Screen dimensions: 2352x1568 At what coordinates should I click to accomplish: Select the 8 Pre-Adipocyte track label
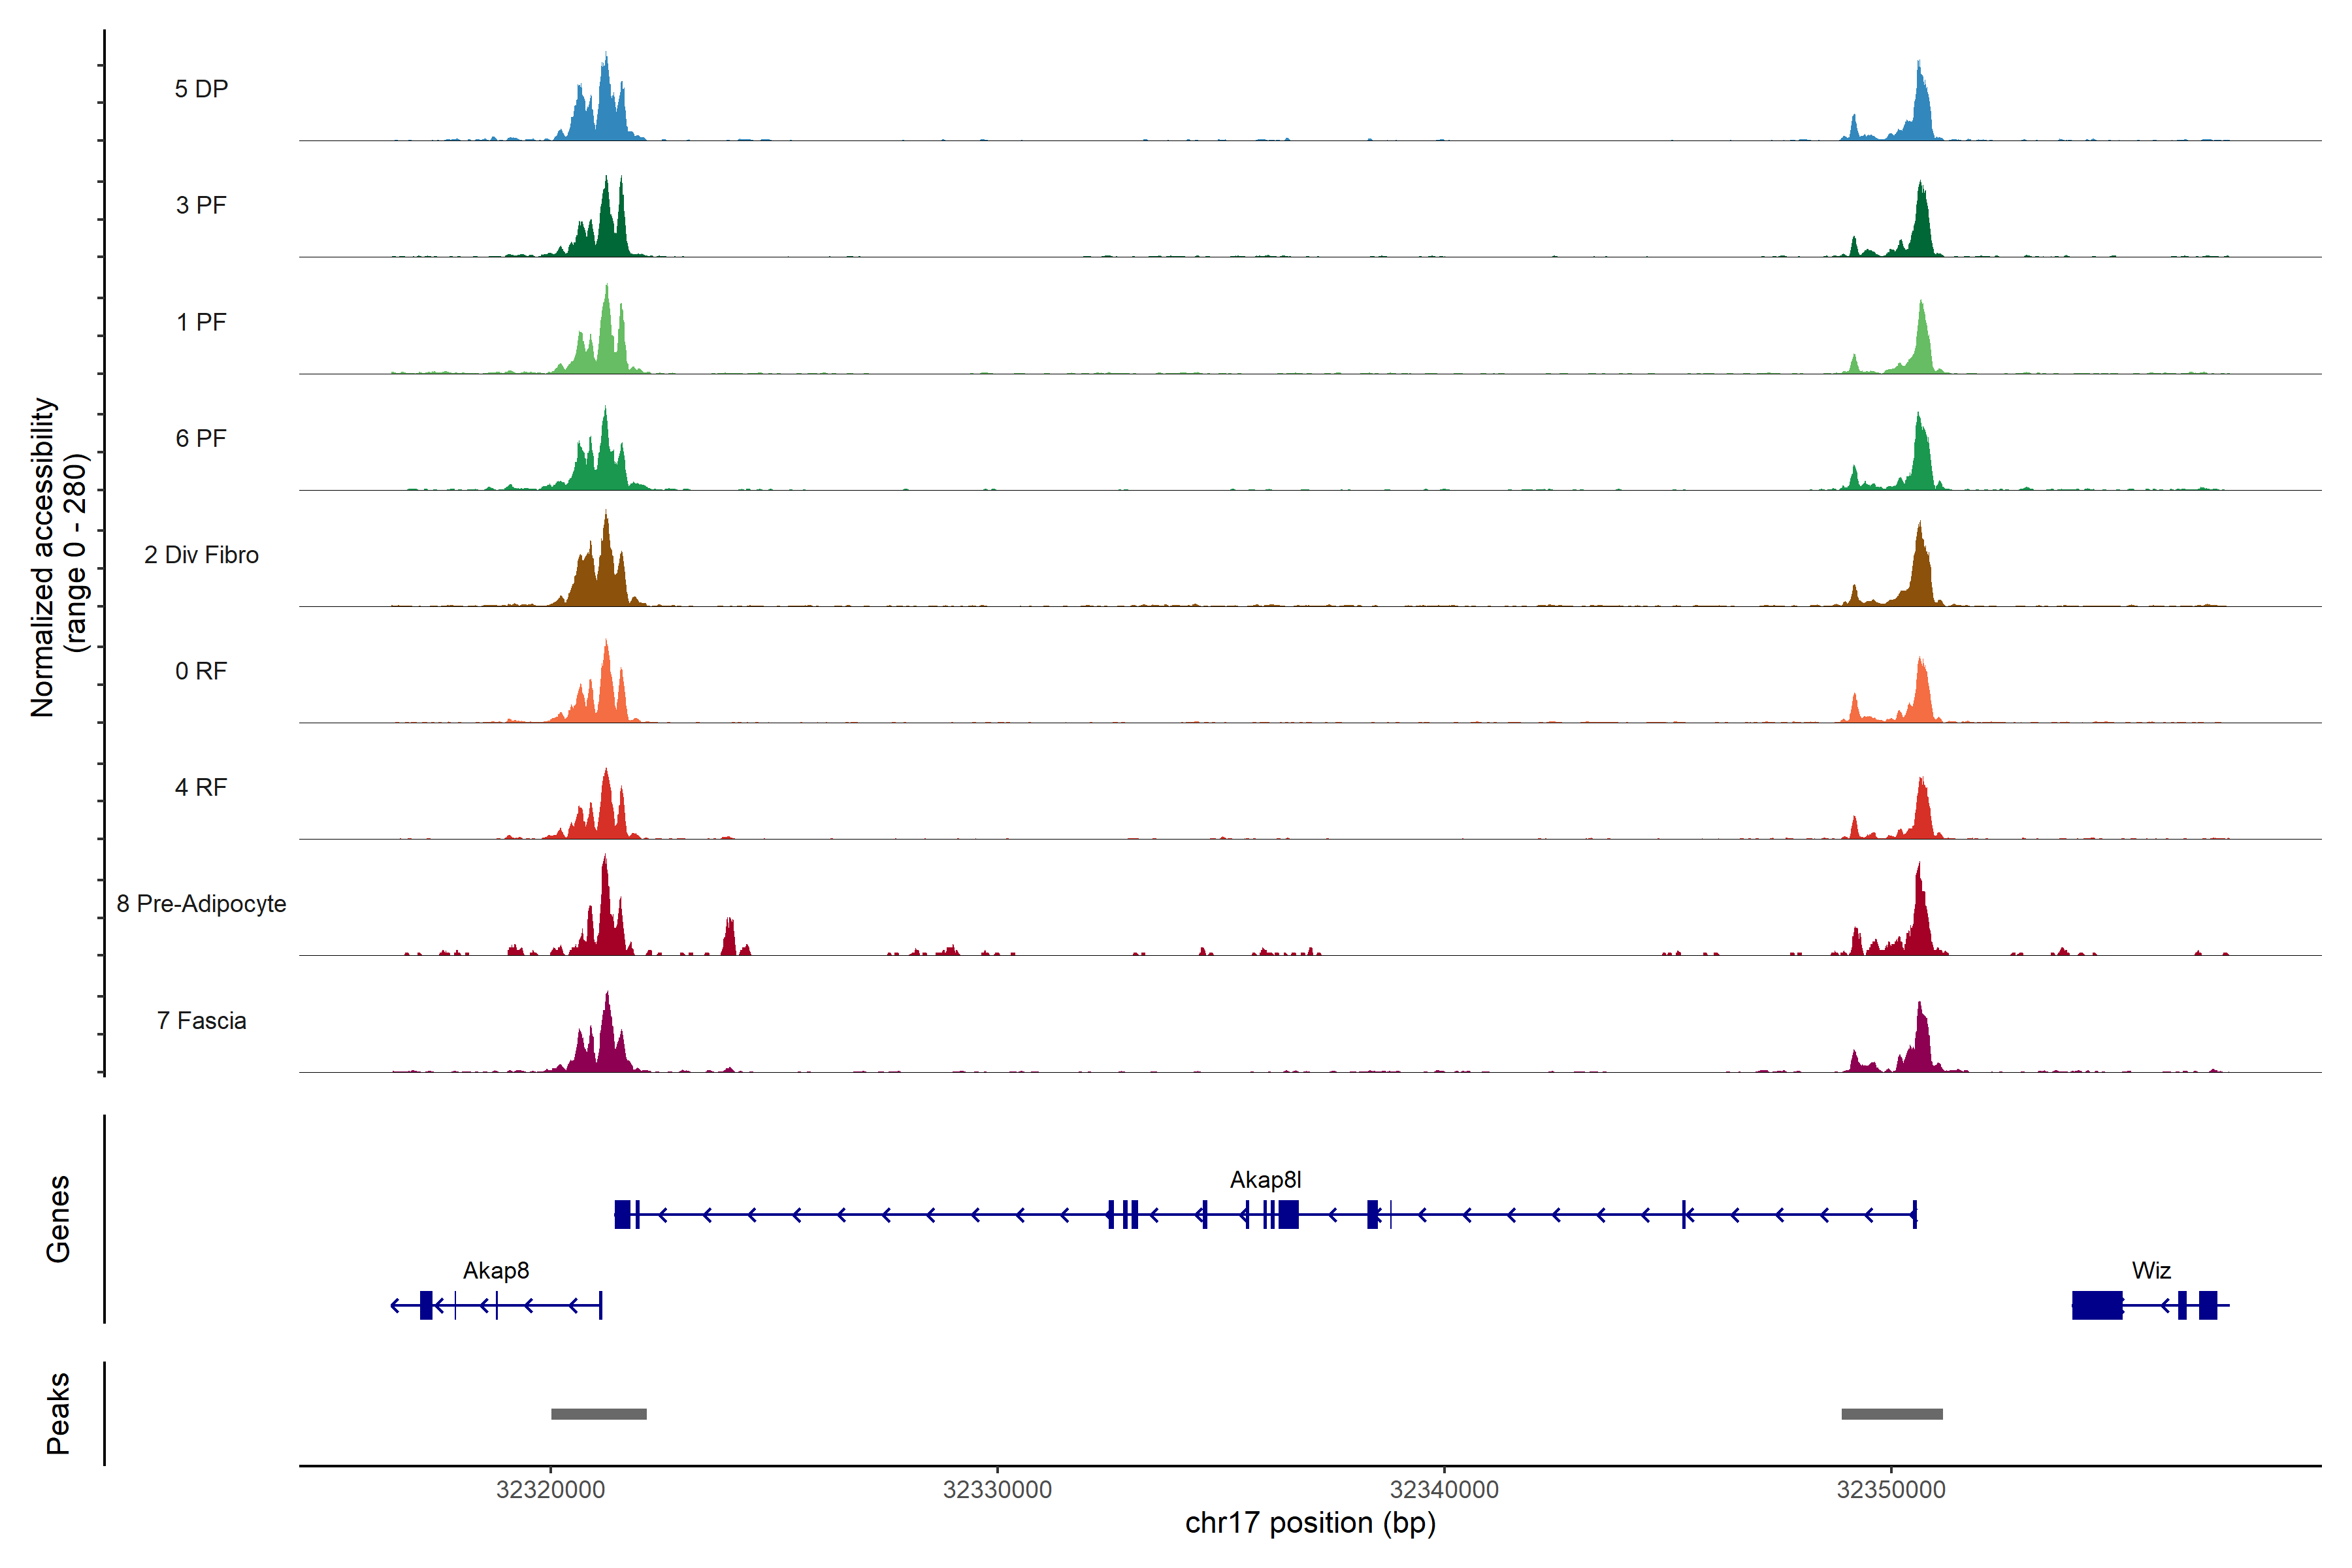201,904
